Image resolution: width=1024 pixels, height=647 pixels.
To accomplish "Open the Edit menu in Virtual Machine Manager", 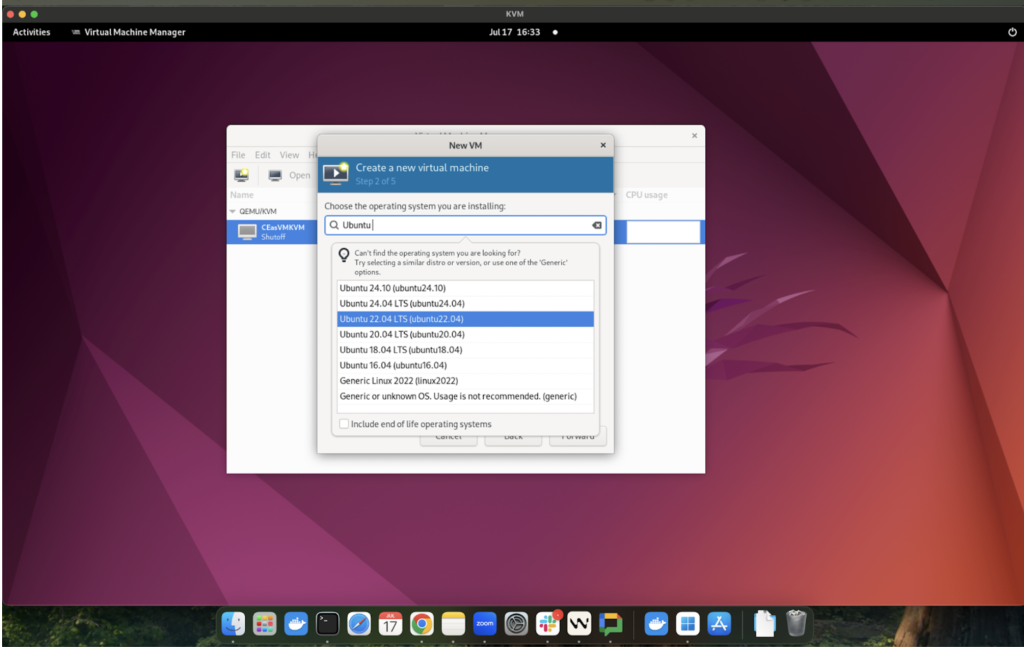I will tap(263, 155).
